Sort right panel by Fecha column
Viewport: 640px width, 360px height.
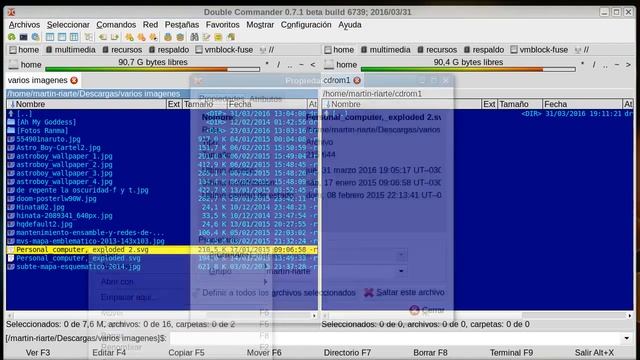pyautogui.click(x=582, y=104)
